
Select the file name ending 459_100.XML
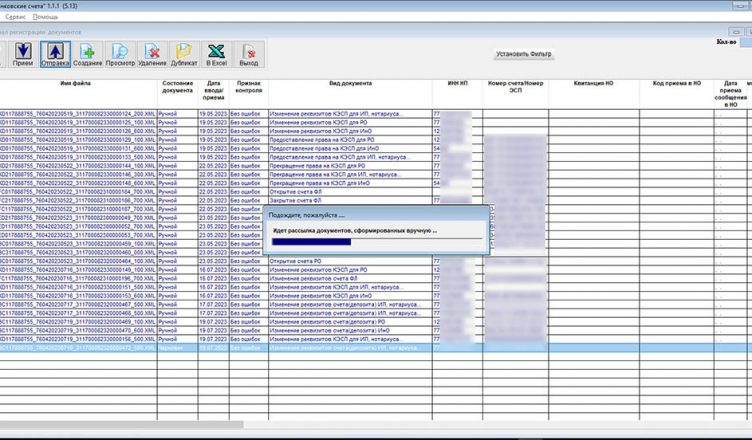[78, 244]
